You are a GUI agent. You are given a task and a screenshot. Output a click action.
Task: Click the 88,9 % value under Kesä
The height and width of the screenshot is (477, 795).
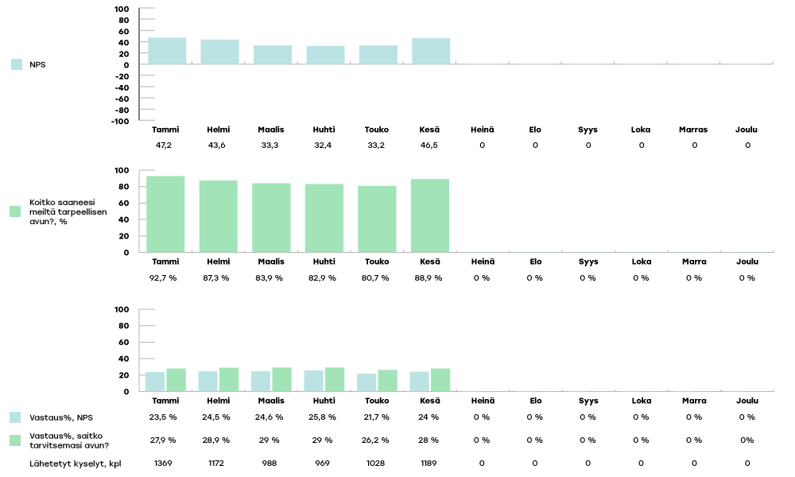click(428, 278)
